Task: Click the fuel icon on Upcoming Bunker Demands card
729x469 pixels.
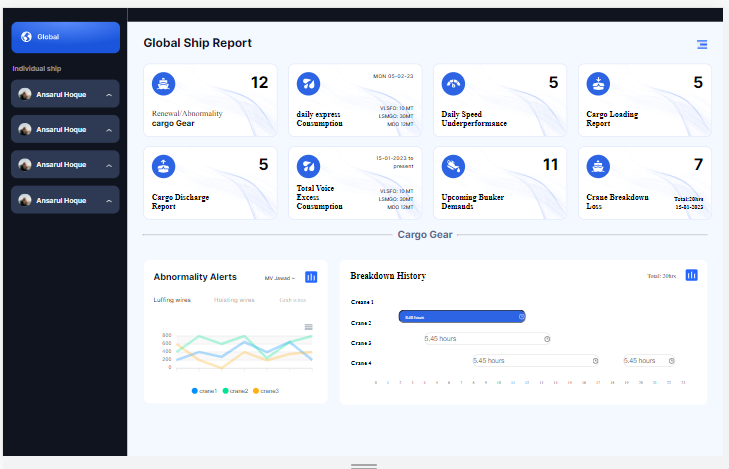Action: pyautogui.click(x=453, y=166)
